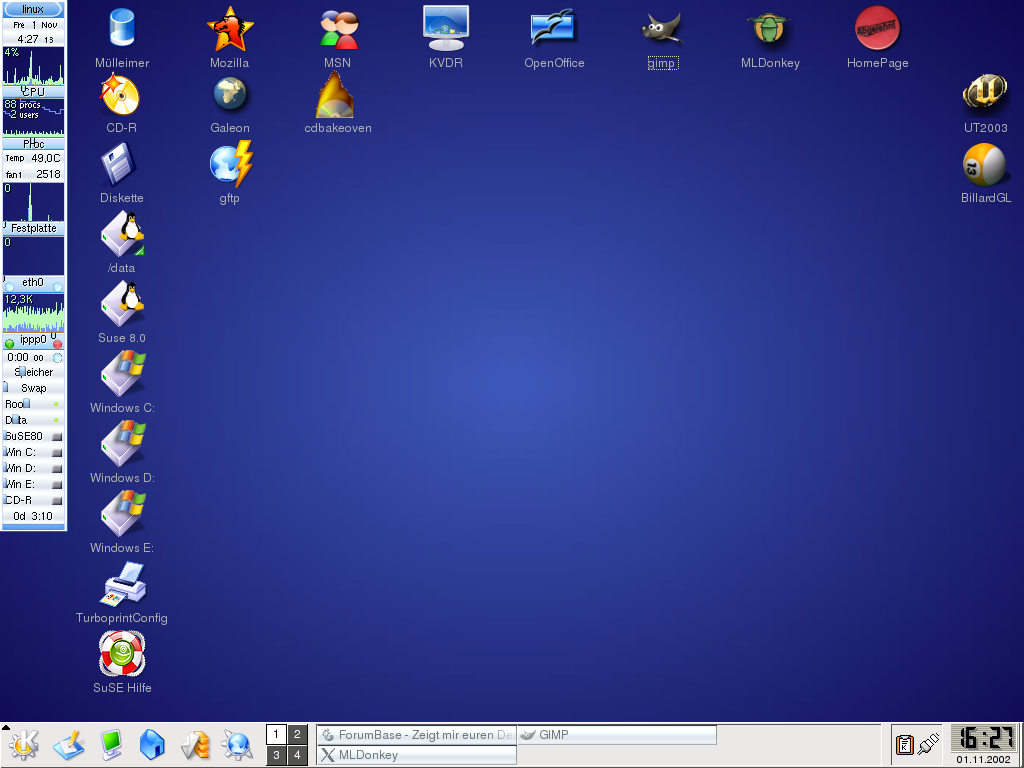Viewport: 1024px width, 768px height.
Task: Open the terminal monitor panel icon
Action: [x=111, y=744]
